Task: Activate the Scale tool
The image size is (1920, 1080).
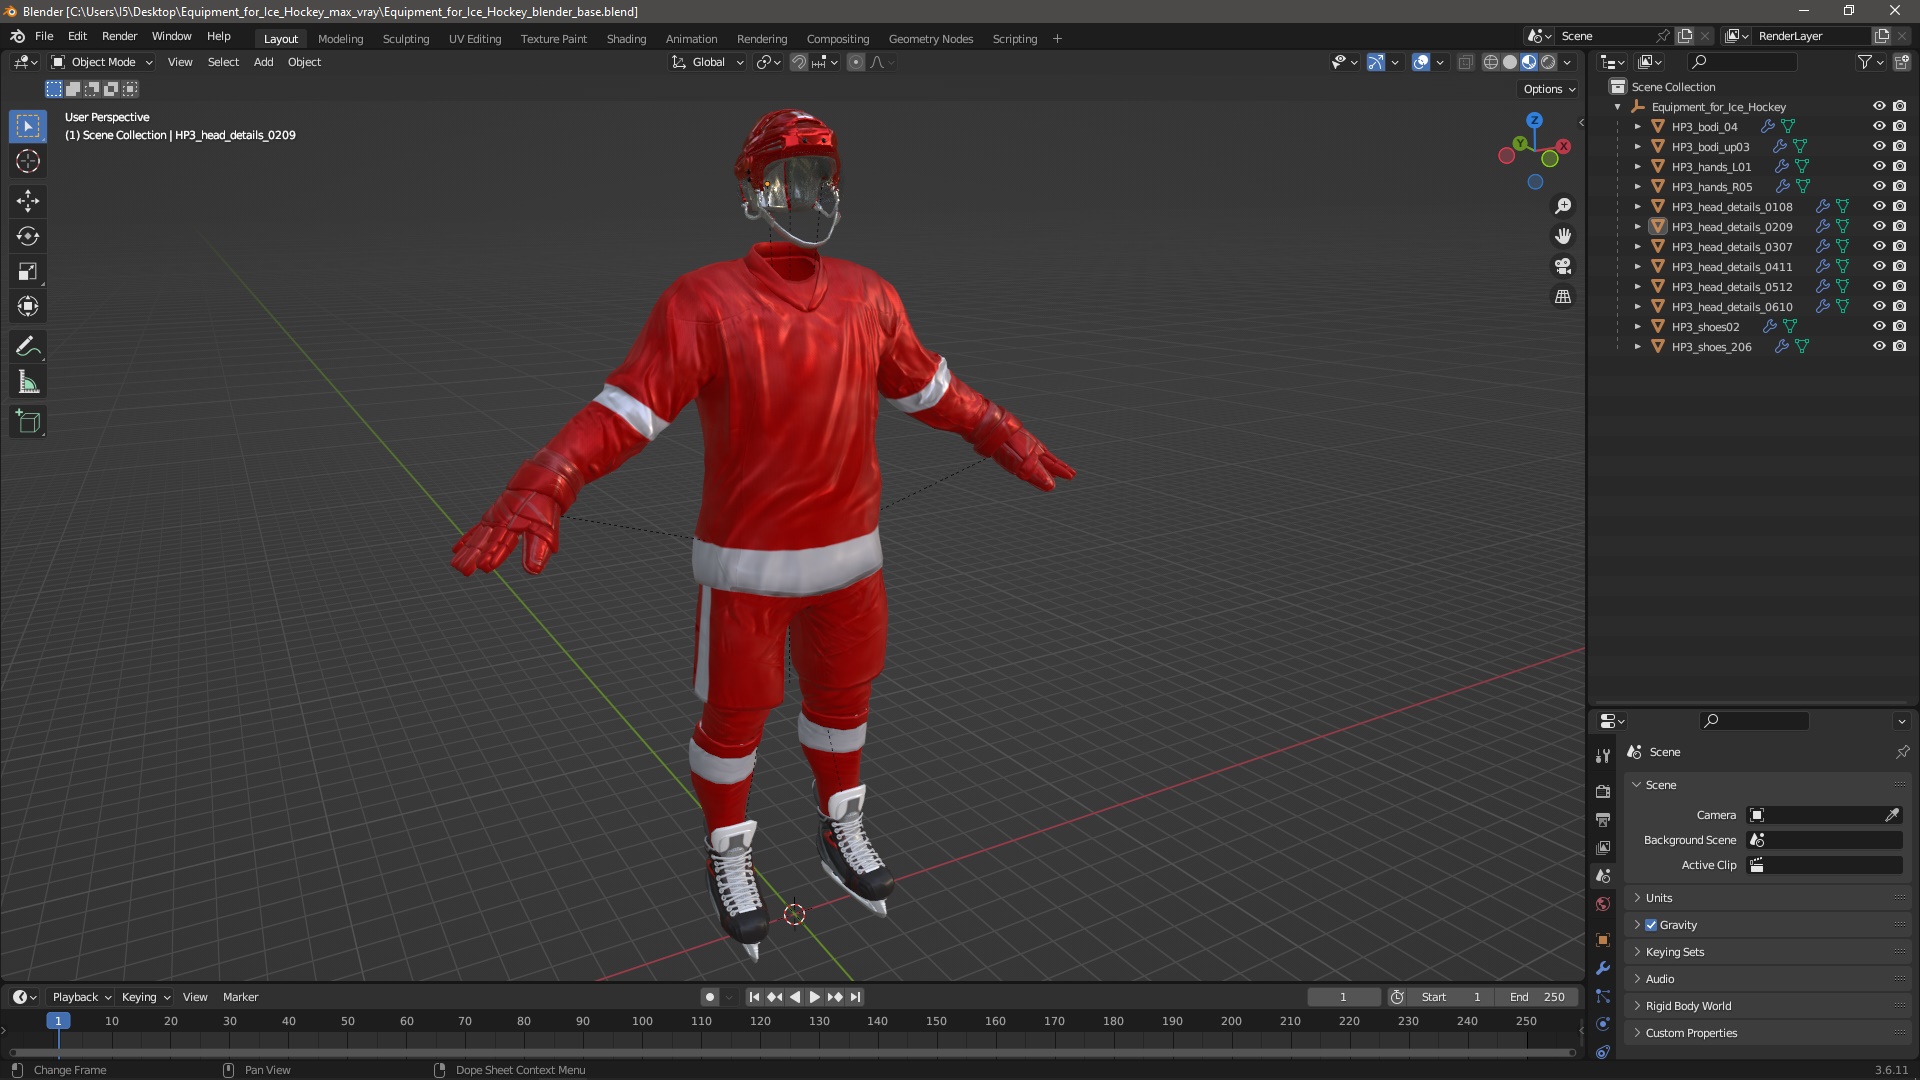Action: click(28, 271)
